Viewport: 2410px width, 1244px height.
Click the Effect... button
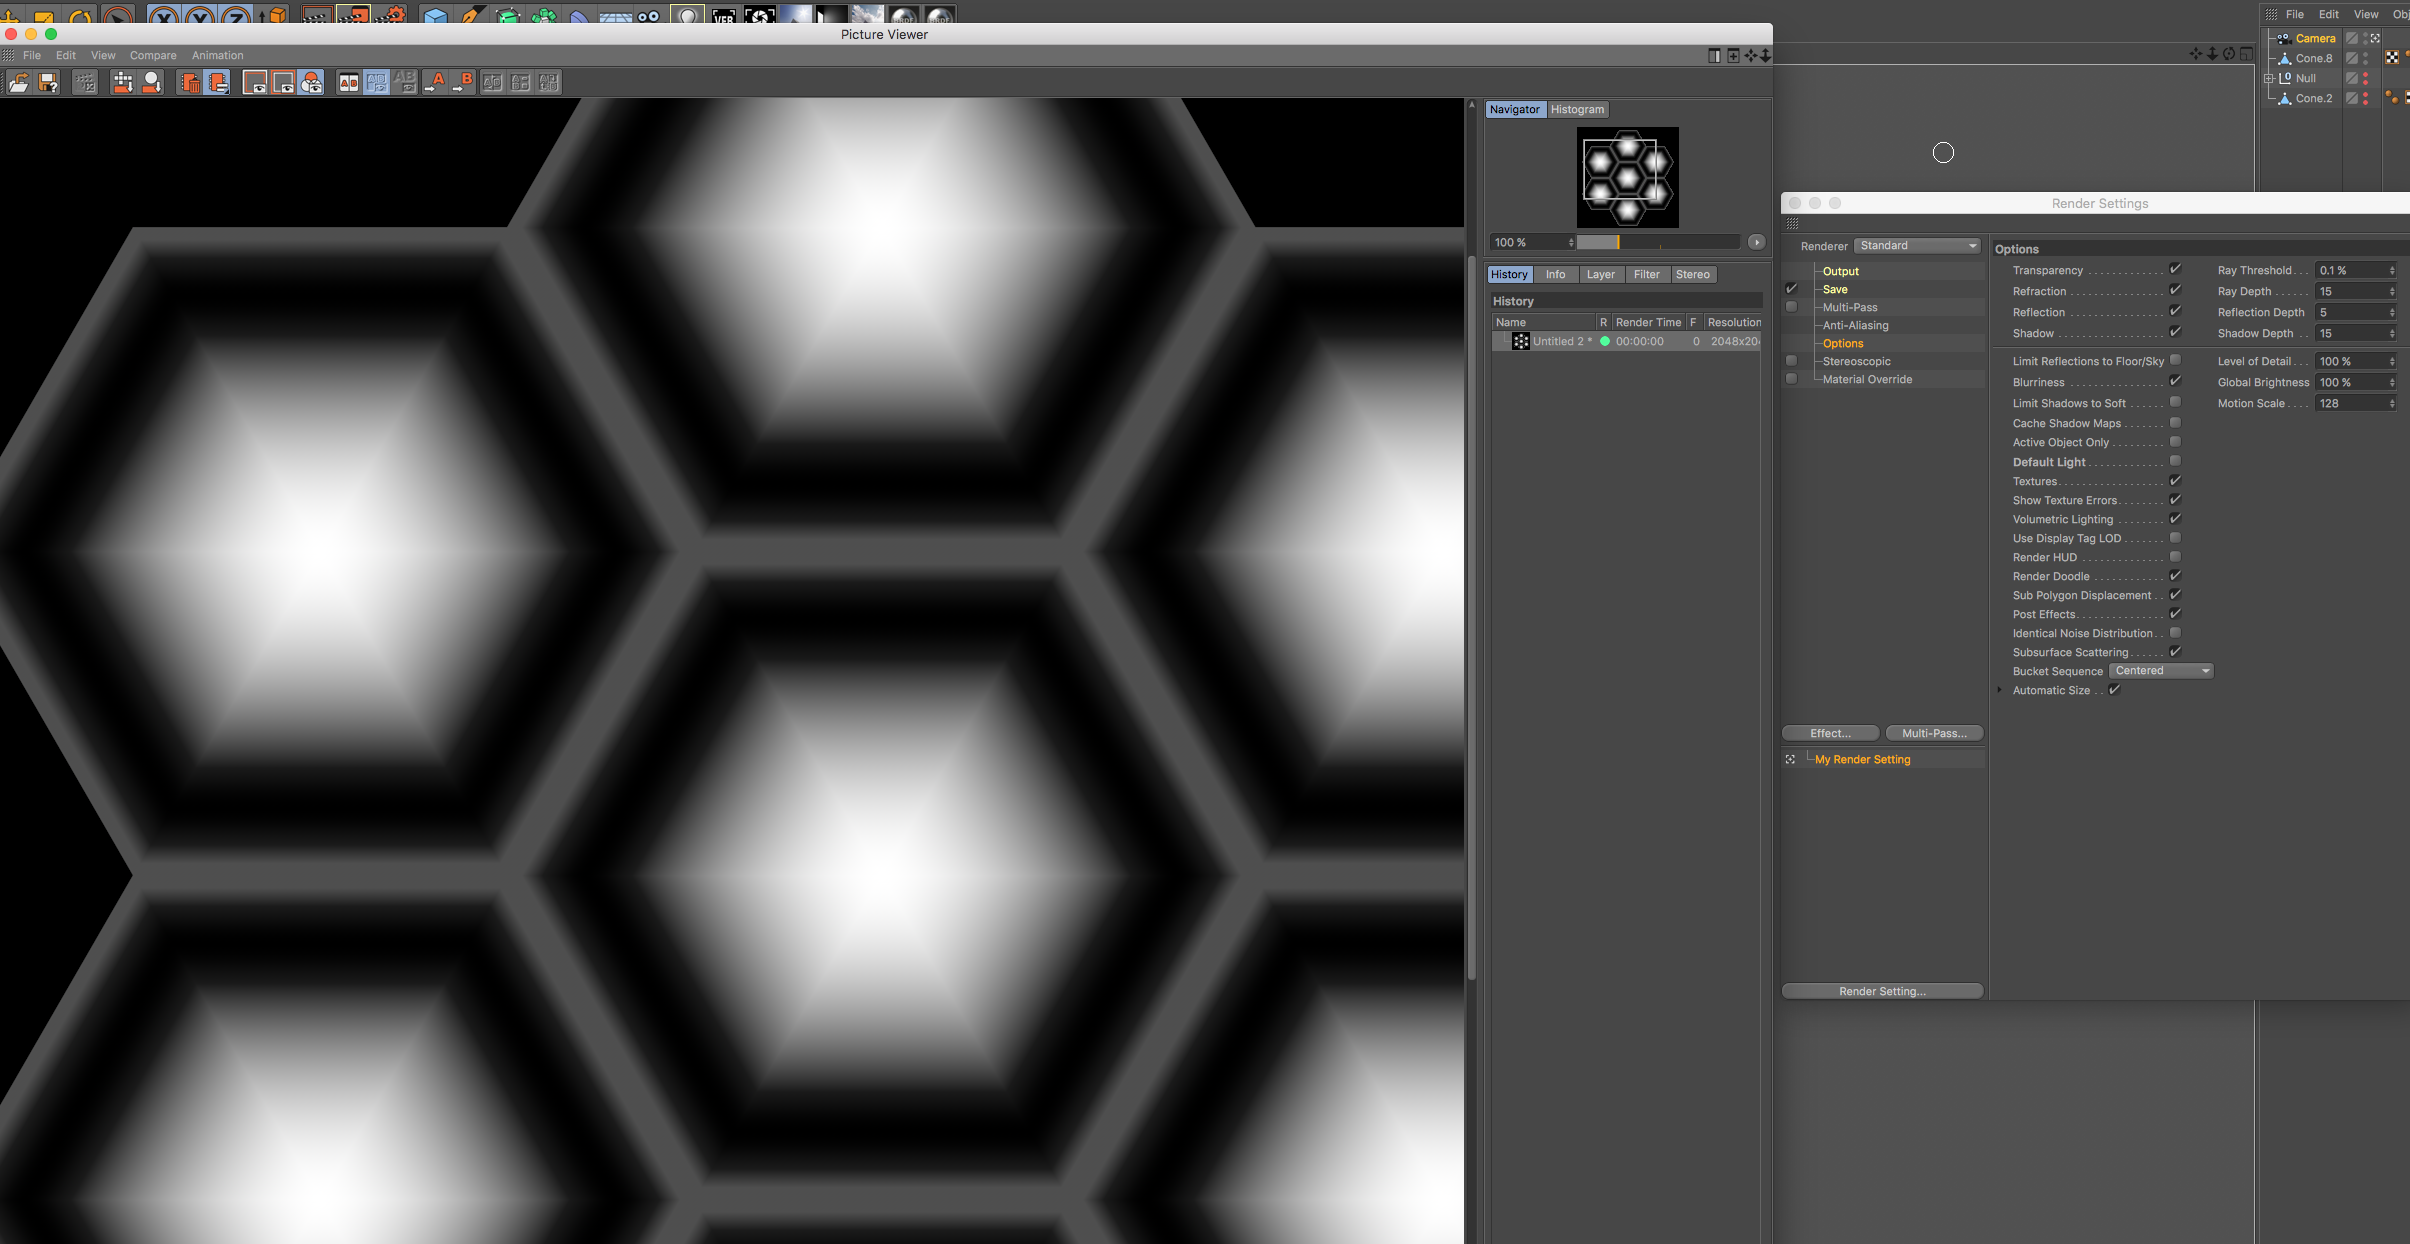point(1830,733)
